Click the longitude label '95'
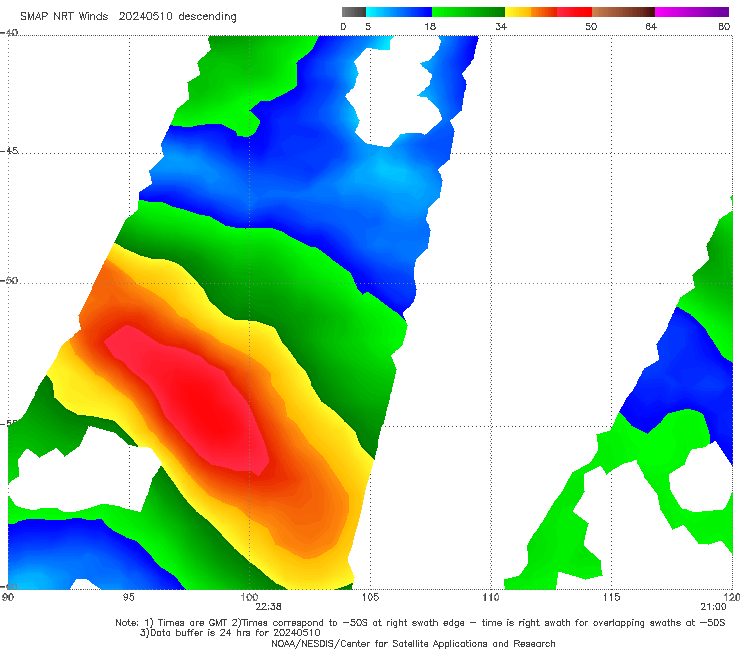 (x=128, y=598)
